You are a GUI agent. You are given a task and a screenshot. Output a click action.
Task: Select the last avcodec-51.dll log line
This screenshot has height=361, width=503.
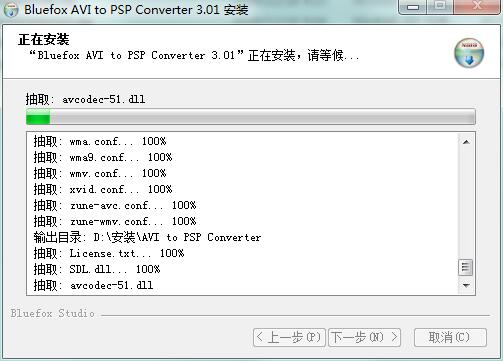click(x=93, y=285)
